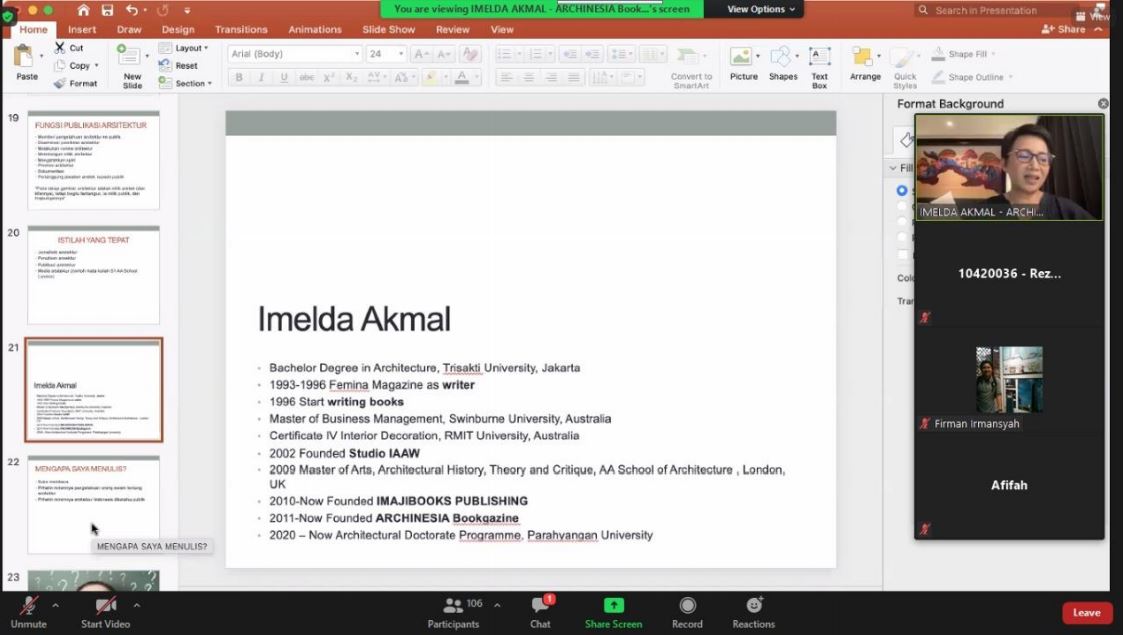Image resolution: width=1124 pixels, height=635 pixels.
Task: Click the red Leave button
Action: coord(1086,613)
